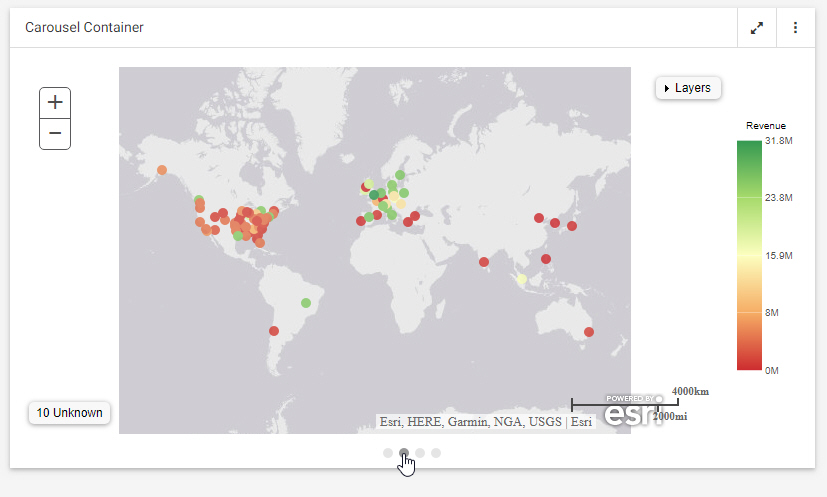Click the Esri attribution text
The image size is (827, 497).
(x=486, y=422)
